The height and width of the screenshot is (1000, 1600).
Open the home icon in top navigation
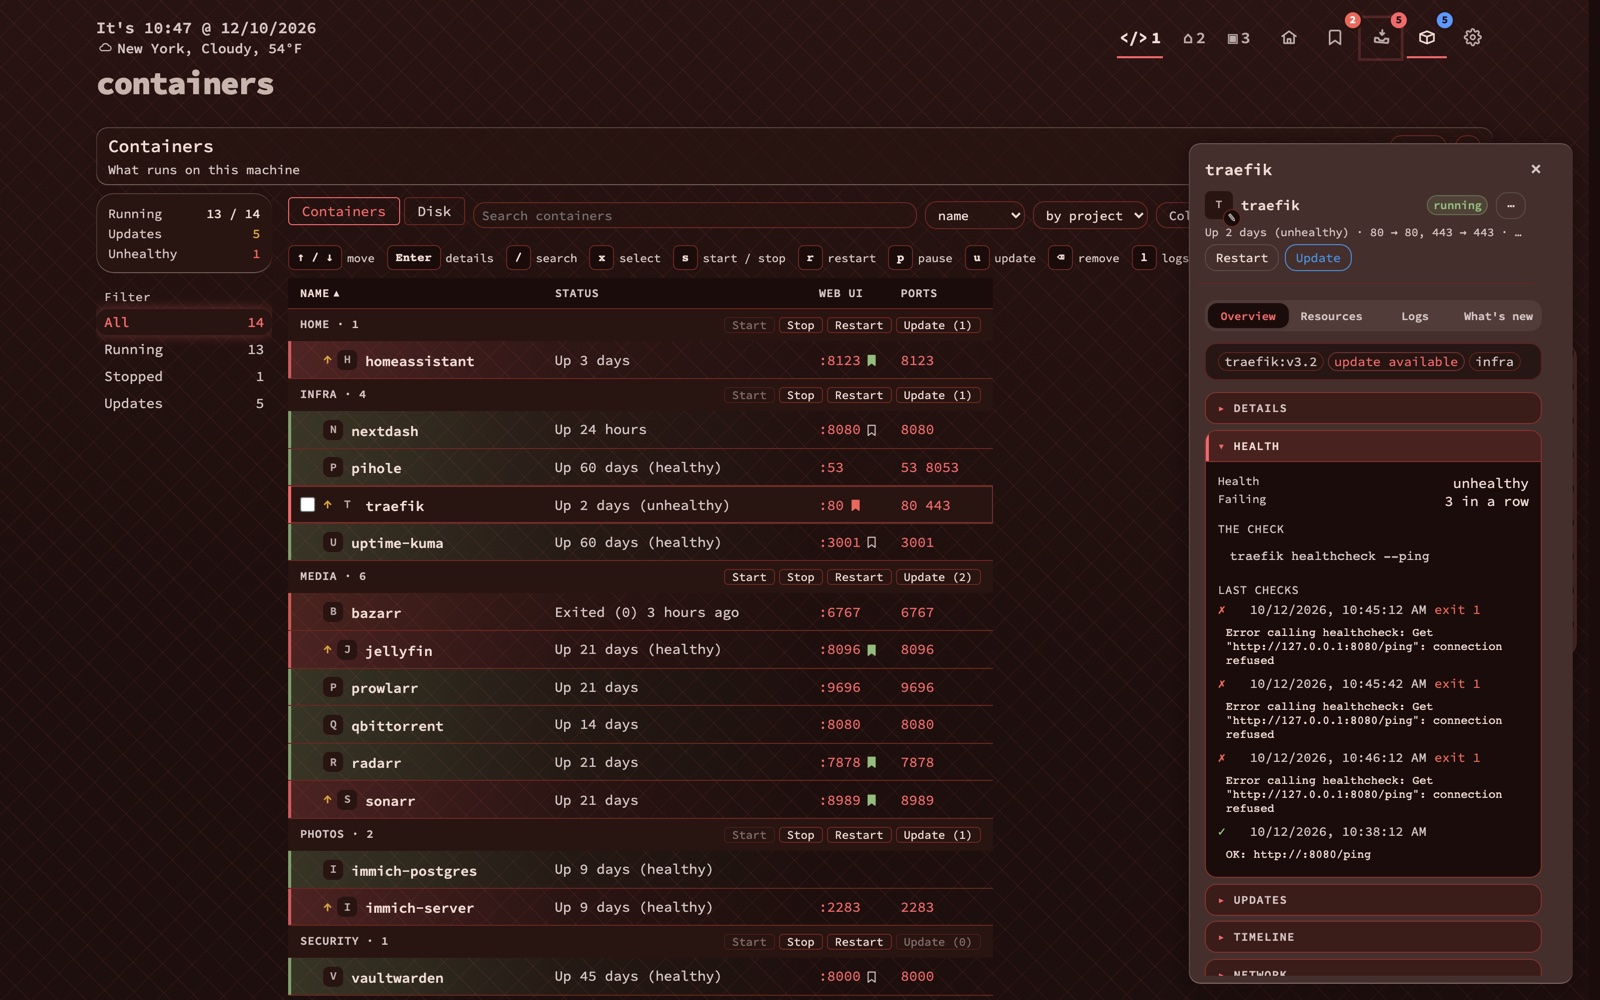click(x=1289, y=38)
